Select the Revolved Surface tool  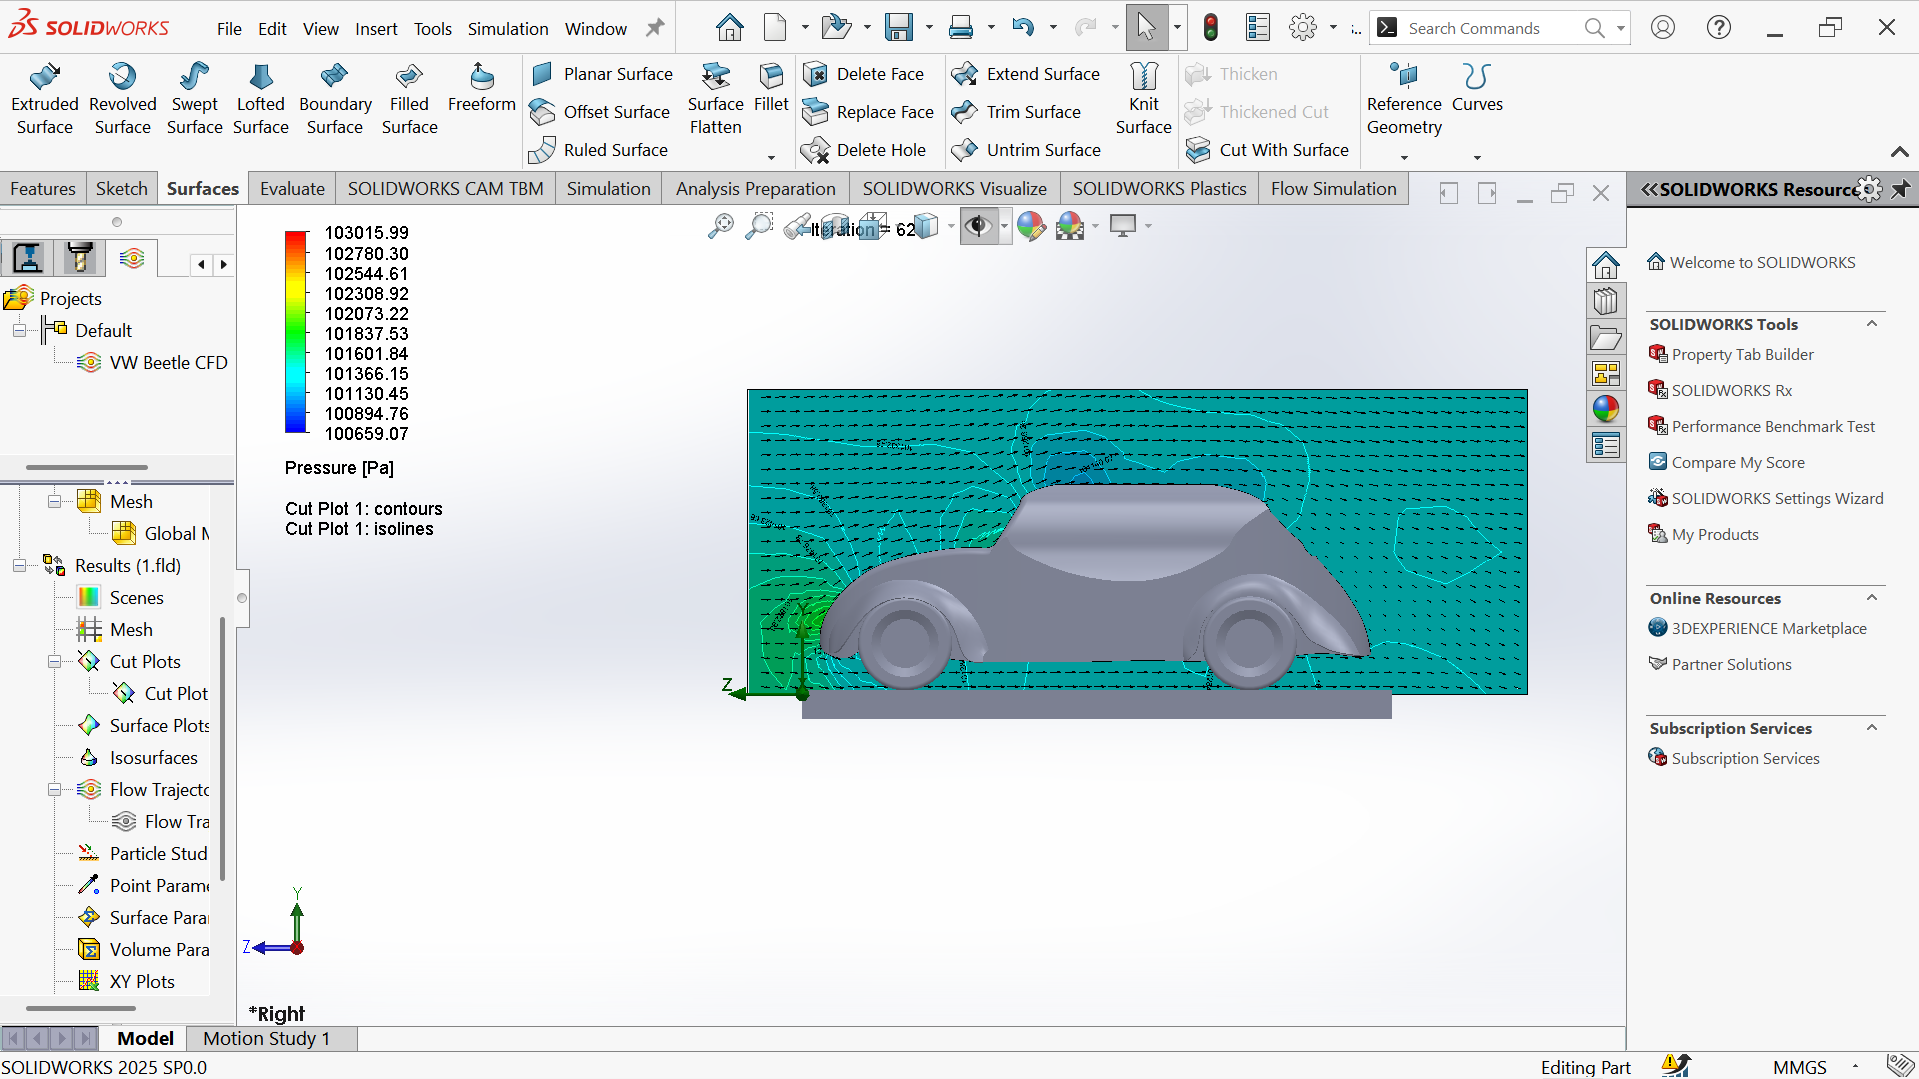point(123,99)
